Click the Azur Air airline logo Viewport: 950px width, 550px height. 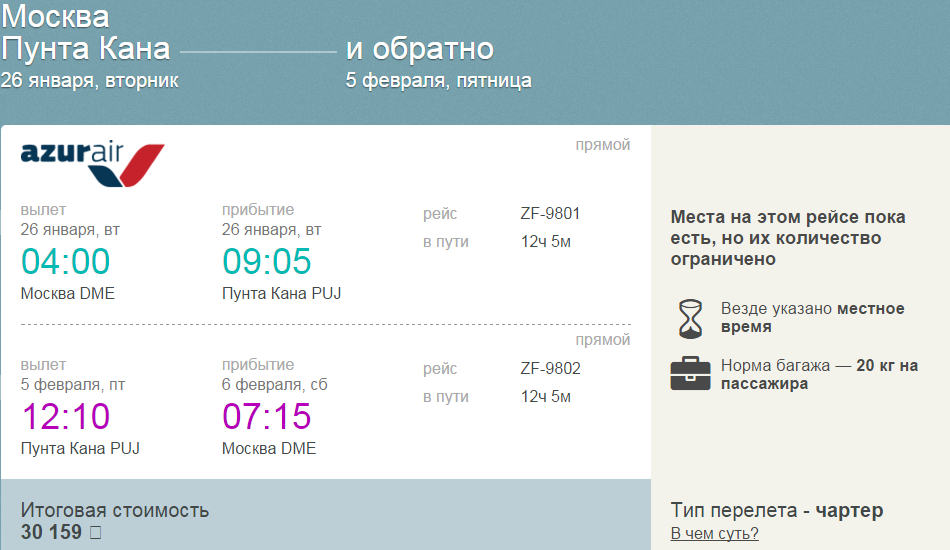point(92,163)
